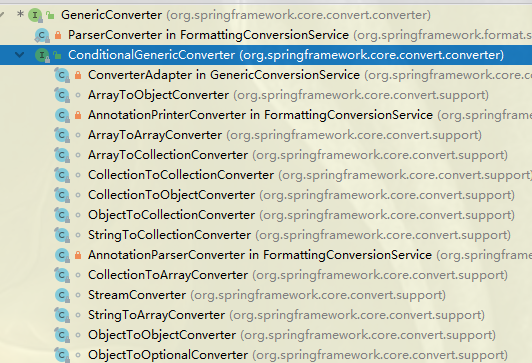This screenshot has height=363, width=532.
Task: Select ArrayToObjectConverter in the hierarchy
Action: click(158, 95)
